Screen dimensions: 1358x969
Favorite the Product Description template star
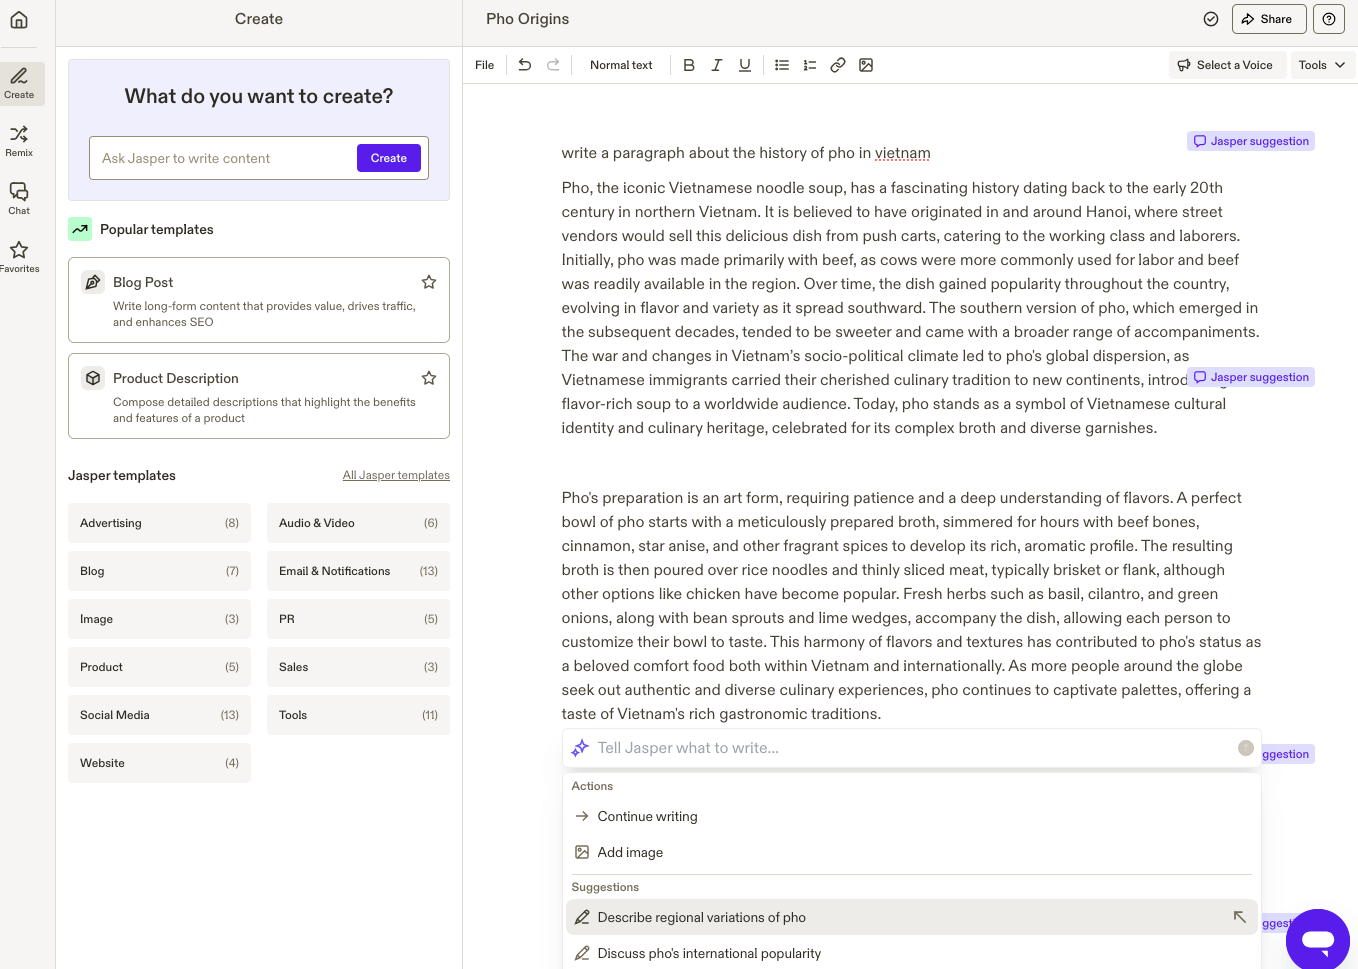429,378
